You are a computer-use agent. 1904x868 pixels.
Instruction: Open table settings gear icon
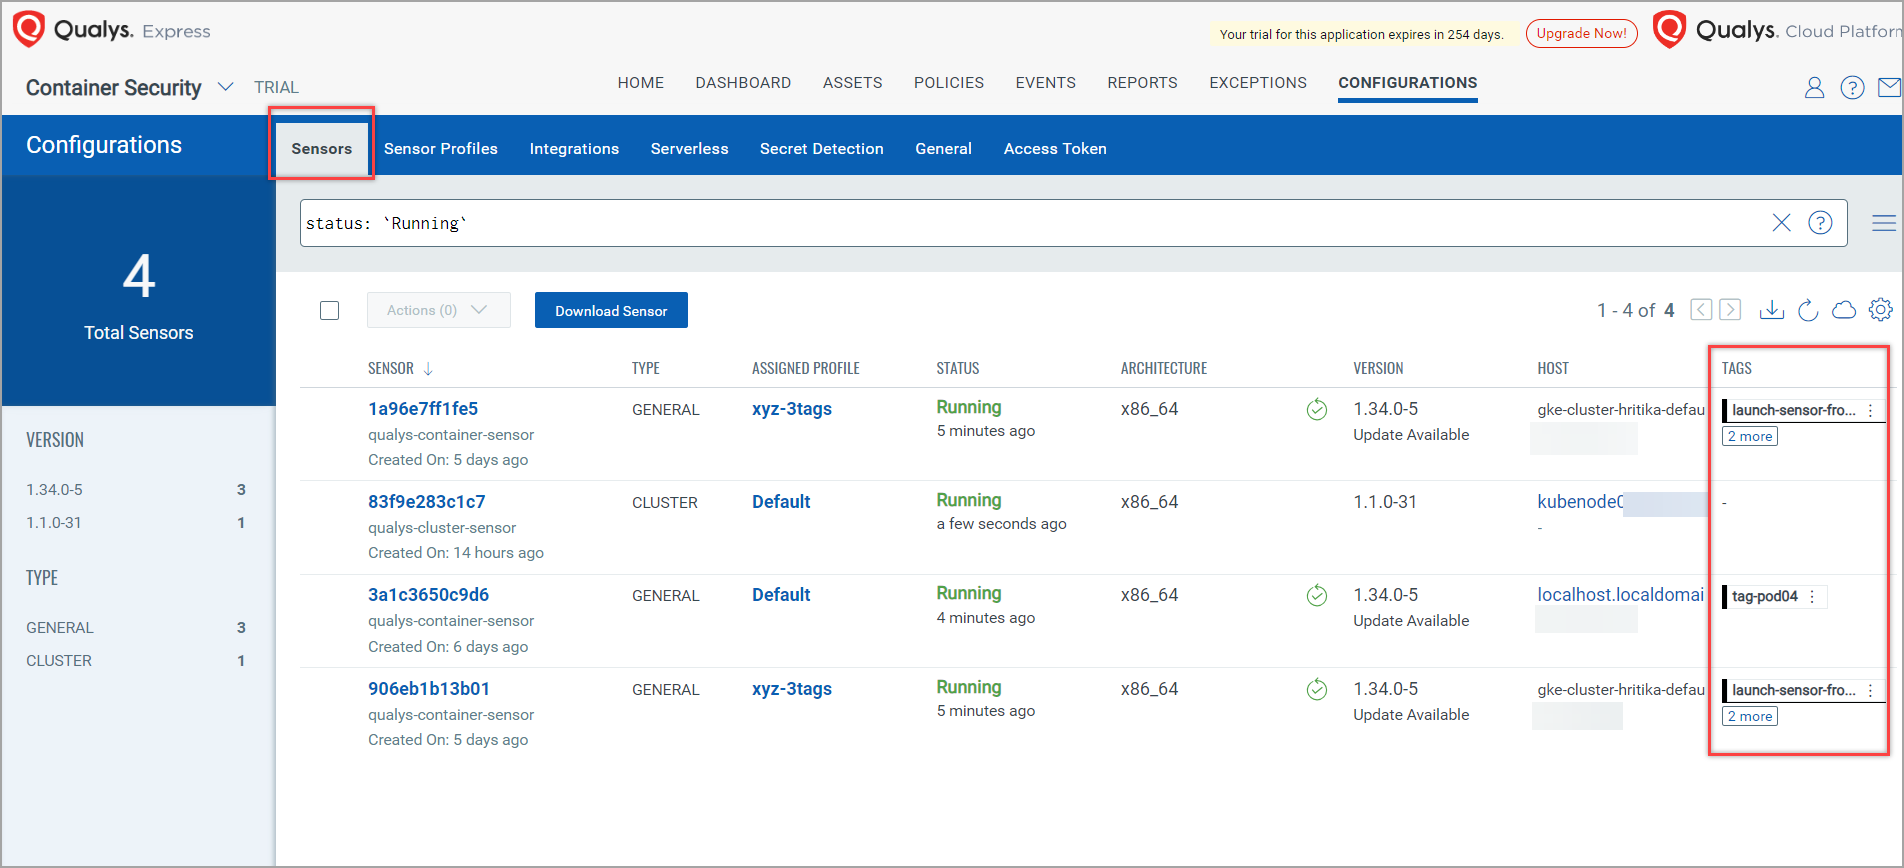[x=1880, y=310]
